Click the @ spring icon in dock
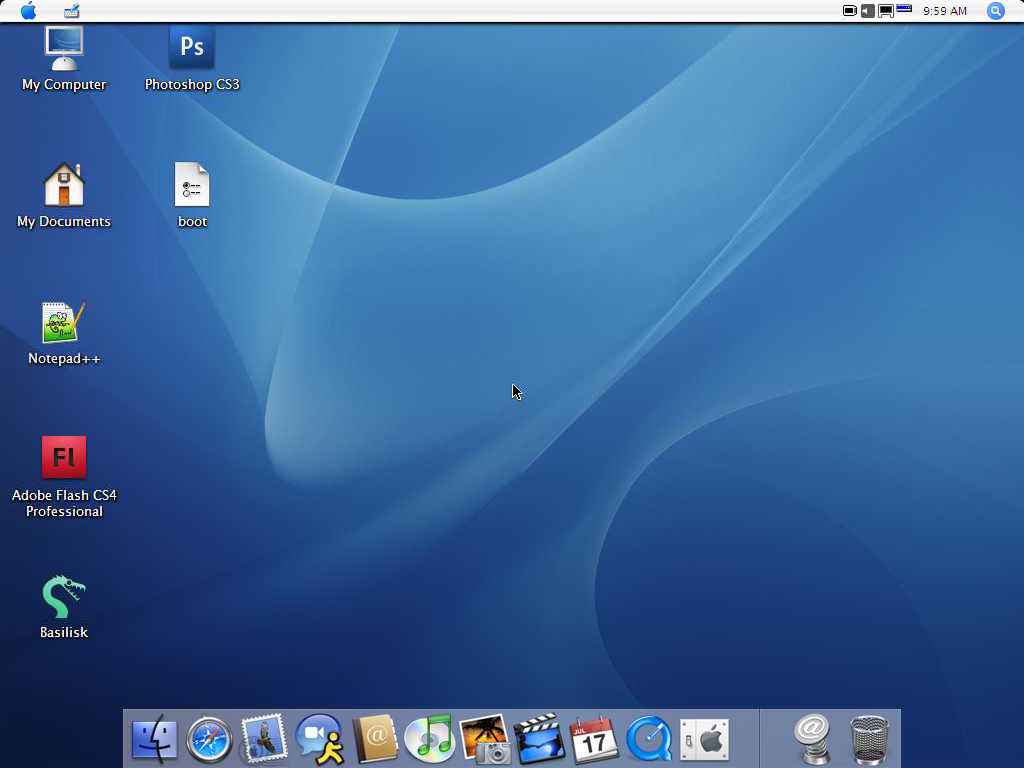Image resolution: width=1024 pixels, height=768 pixels. [814, 740]
